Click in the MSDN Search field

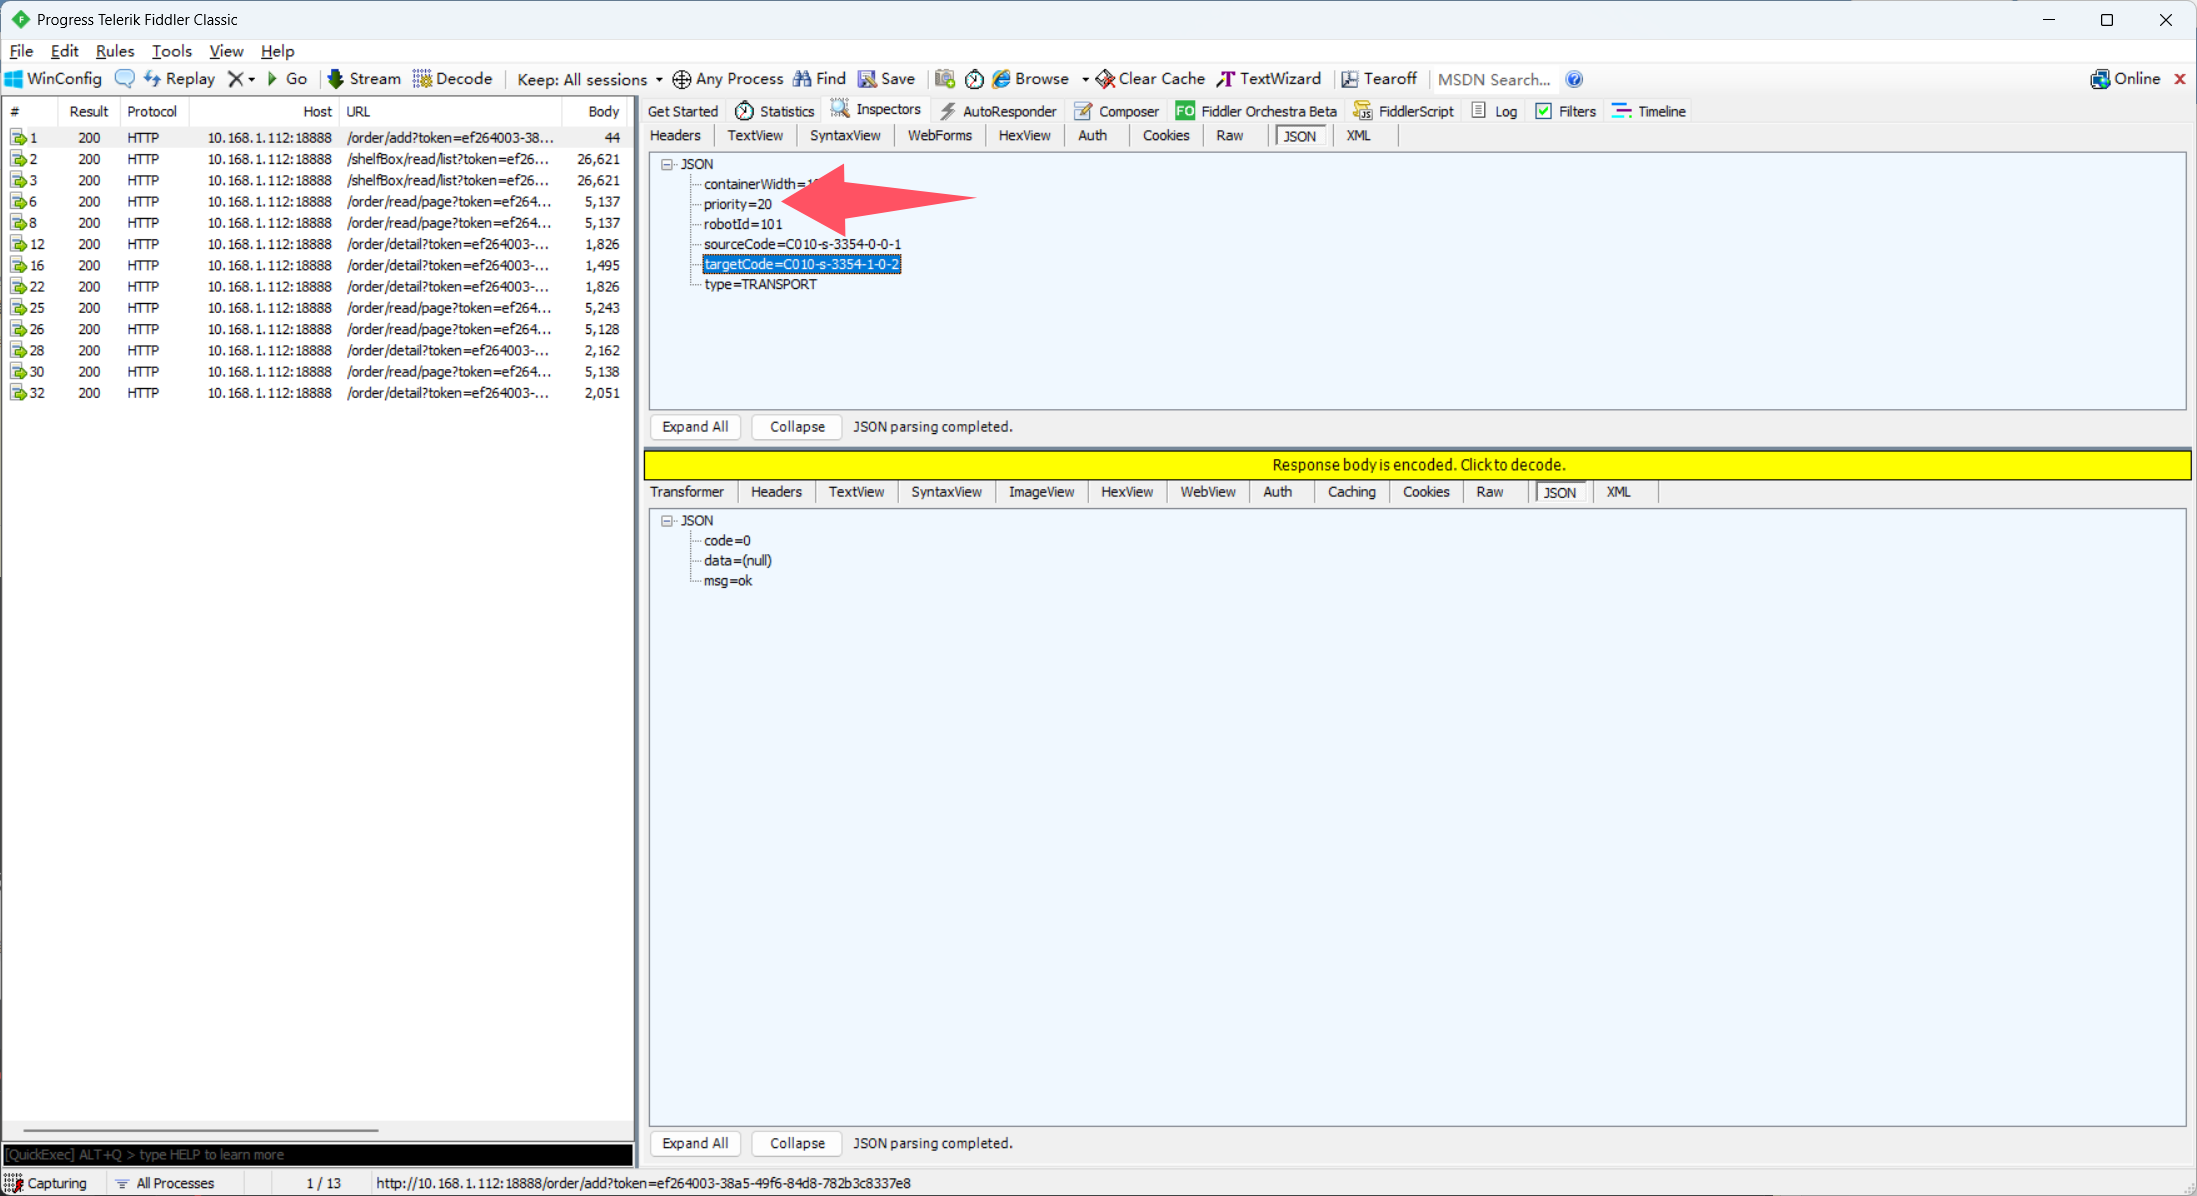tap(1494, 79)
